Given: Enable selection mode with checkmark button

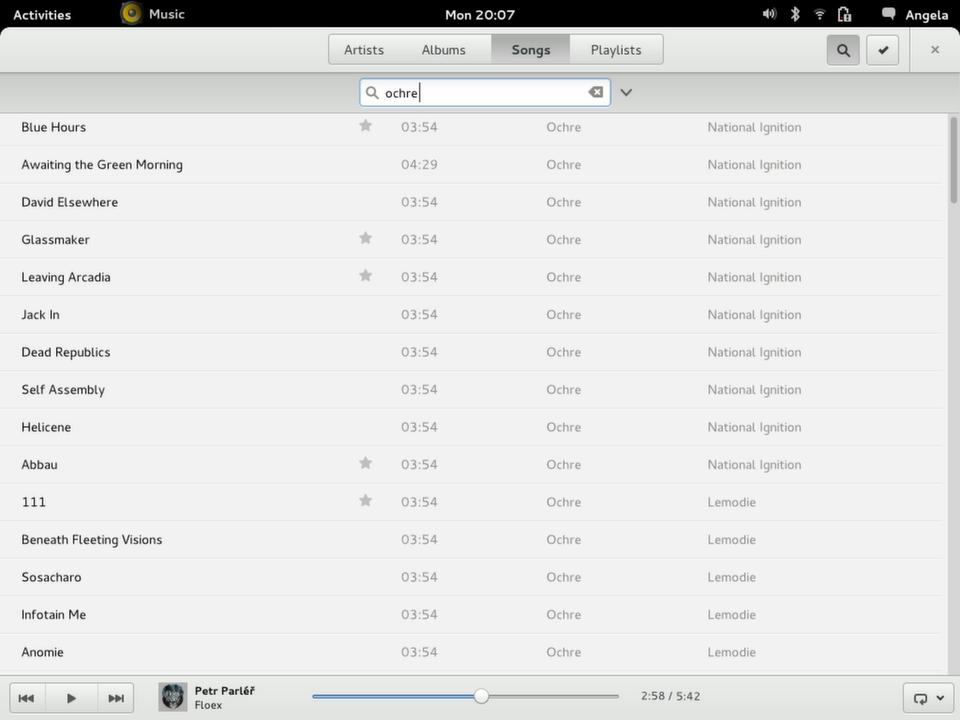Looking at the screenshot, I should click(x=882, y=50).
